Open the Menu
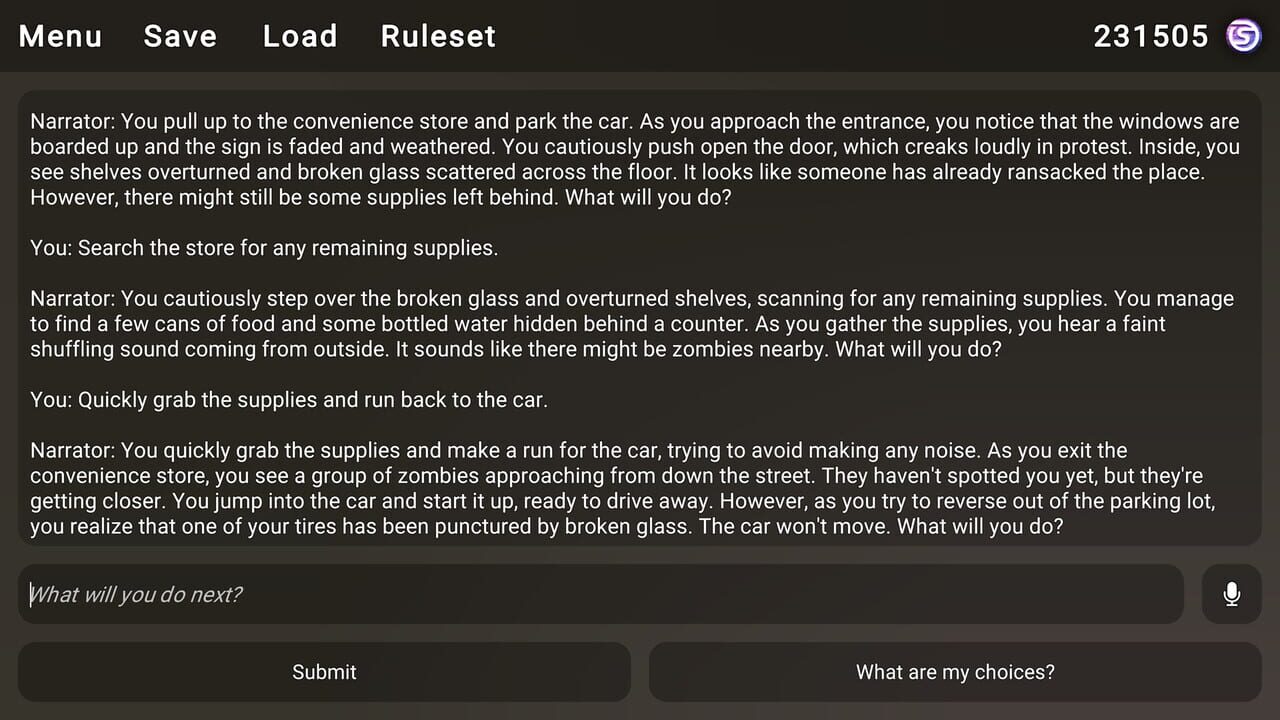The width and height of the screenshot is (1280, 720). click(x=60, y=36)
